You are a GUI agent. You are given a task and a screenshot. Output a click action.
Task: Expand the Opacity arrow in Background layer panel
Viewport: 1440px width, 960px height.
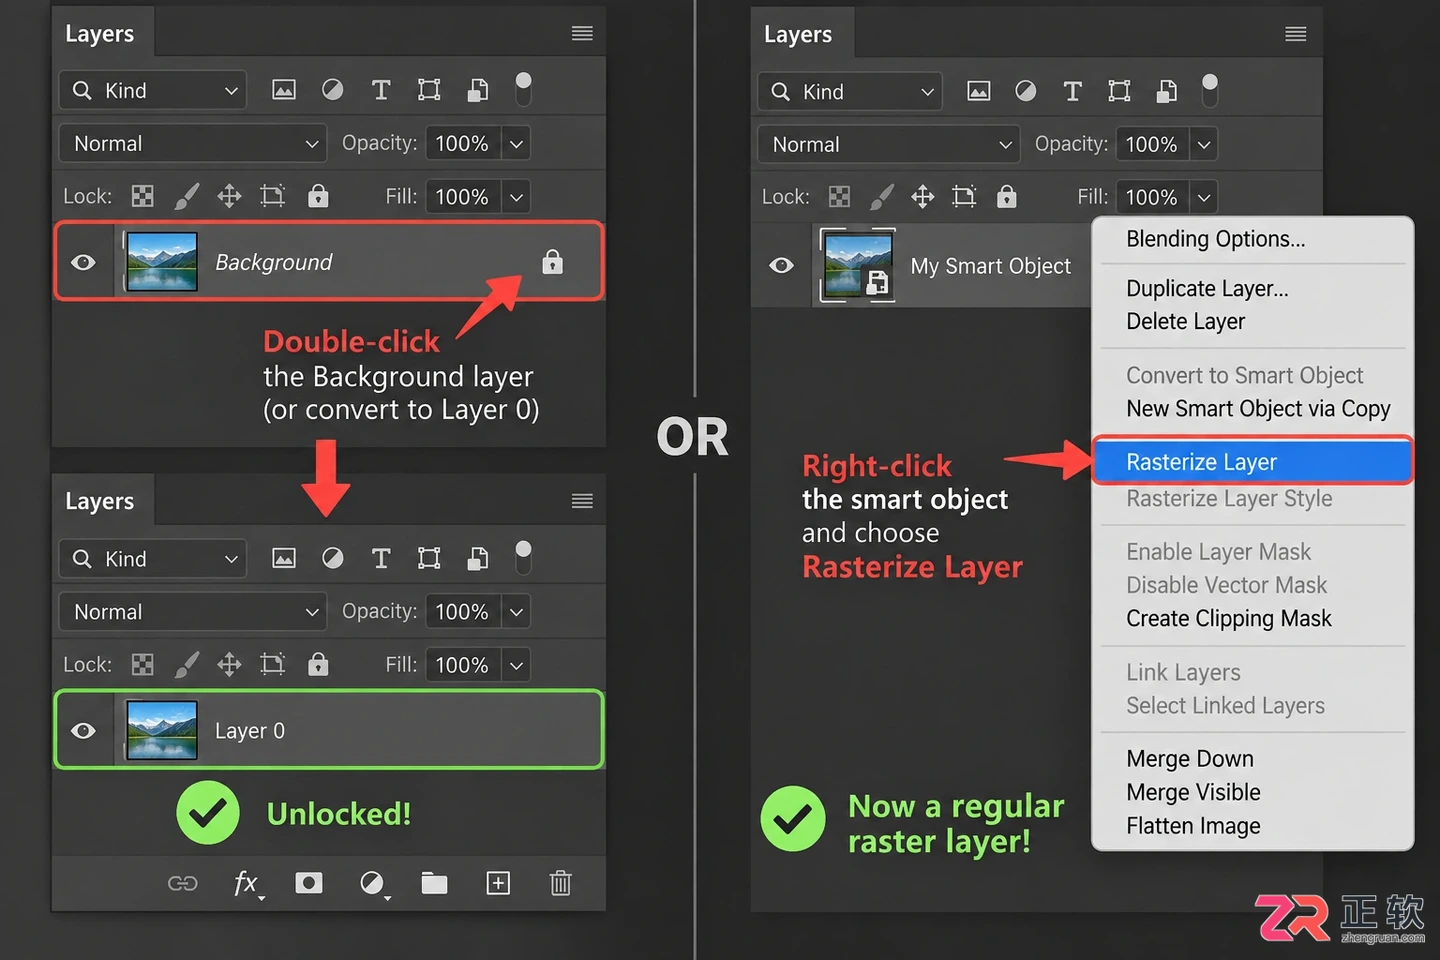516,143
